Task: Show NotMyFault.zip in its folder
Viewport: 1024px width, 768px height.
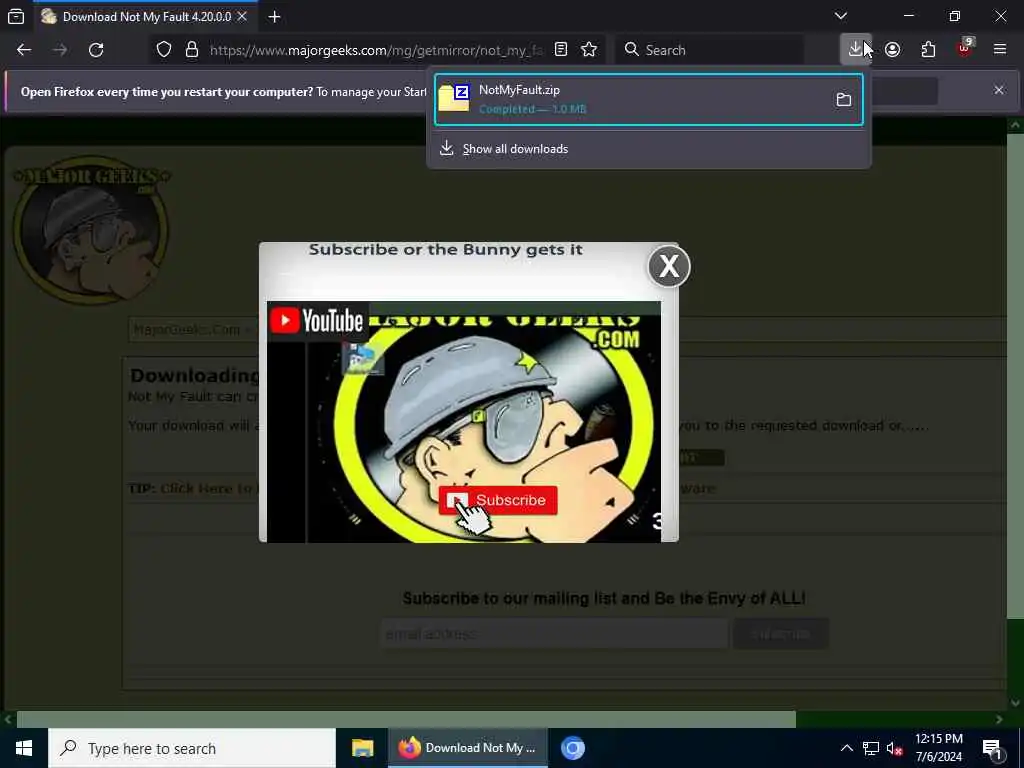Action: tap(844, 99)
